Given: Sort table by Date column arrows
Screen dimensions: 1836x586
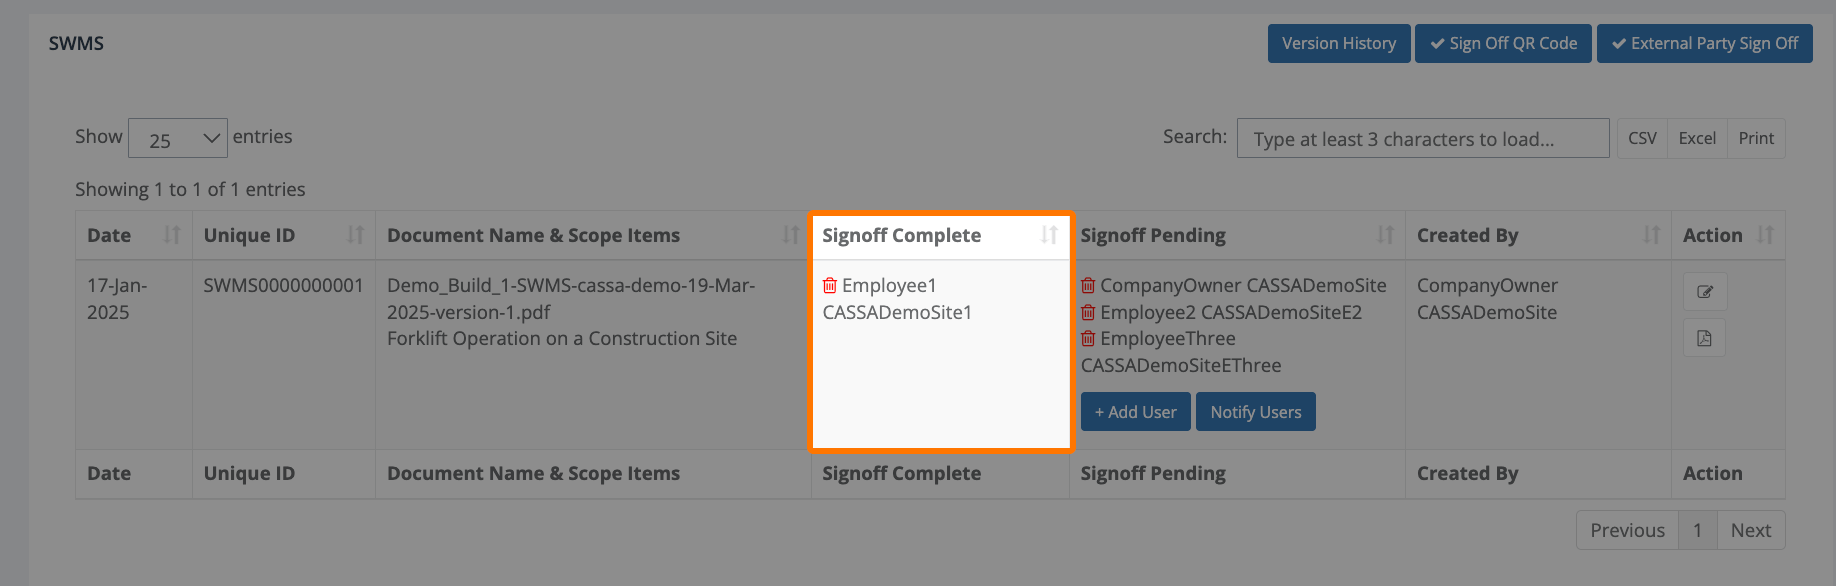Looking at the screenshot, I should coord(172,235).
